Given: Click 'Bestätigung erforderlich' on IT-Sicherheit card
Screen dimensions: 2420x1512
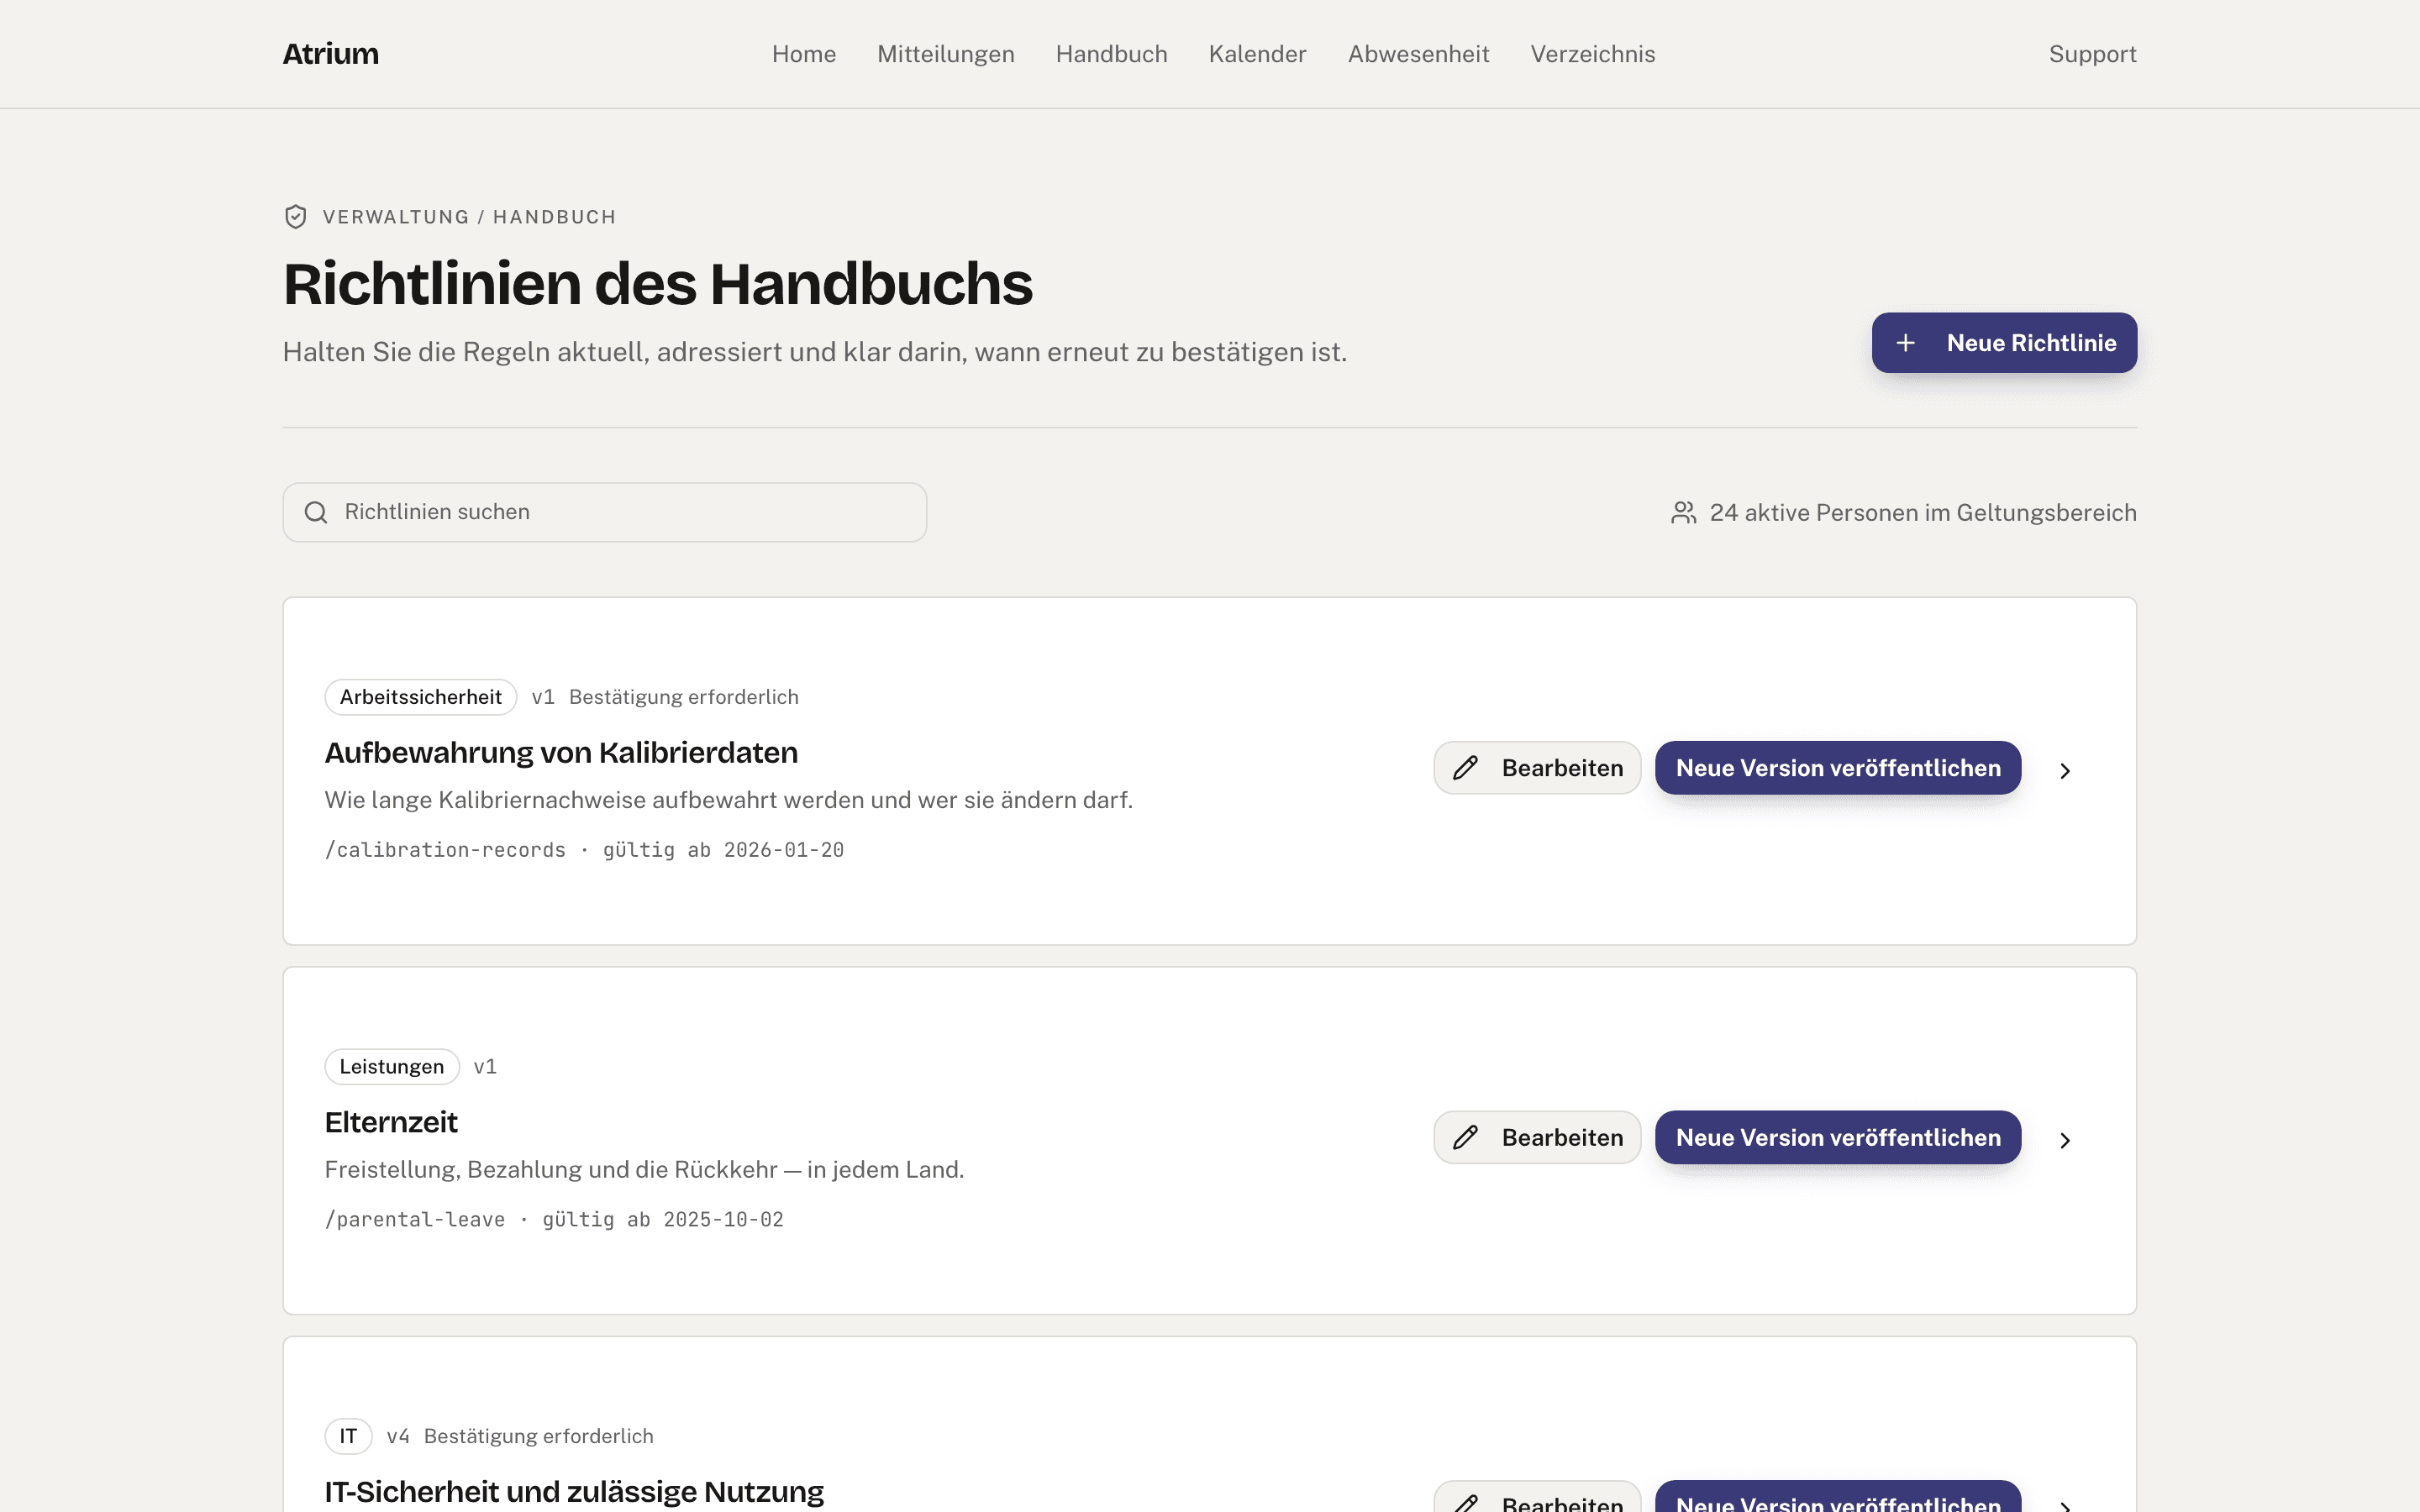Looking at the screenshot, I should [x=539, y=1437].
